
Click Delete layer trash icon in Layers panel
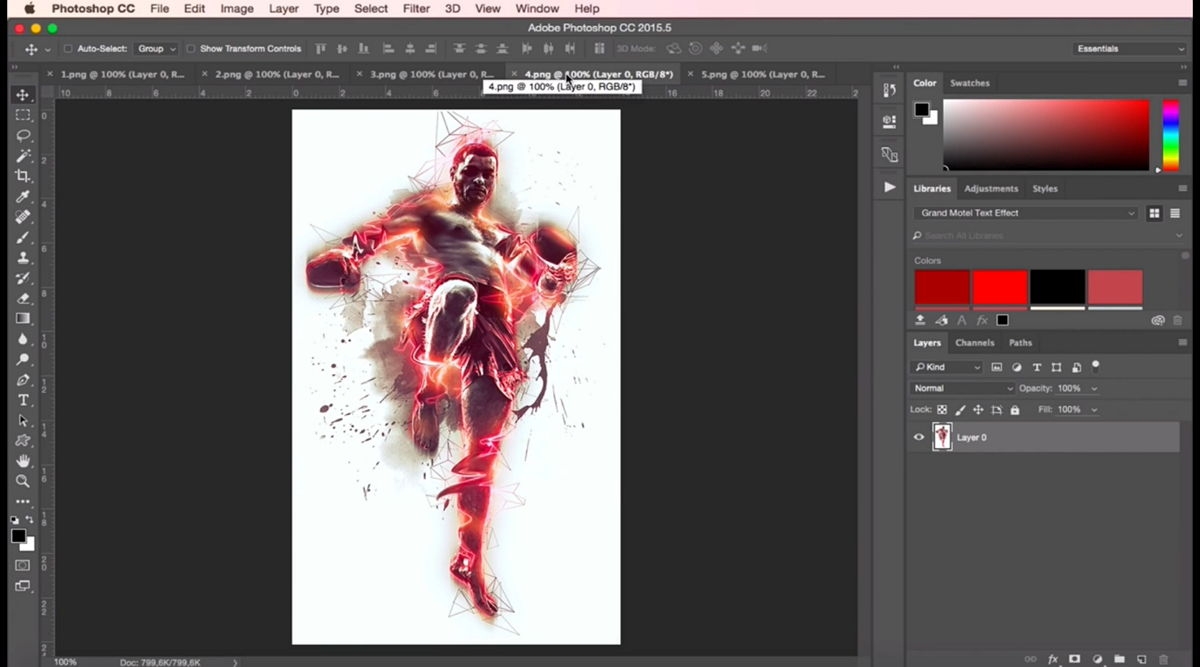tap(1163, 659)
